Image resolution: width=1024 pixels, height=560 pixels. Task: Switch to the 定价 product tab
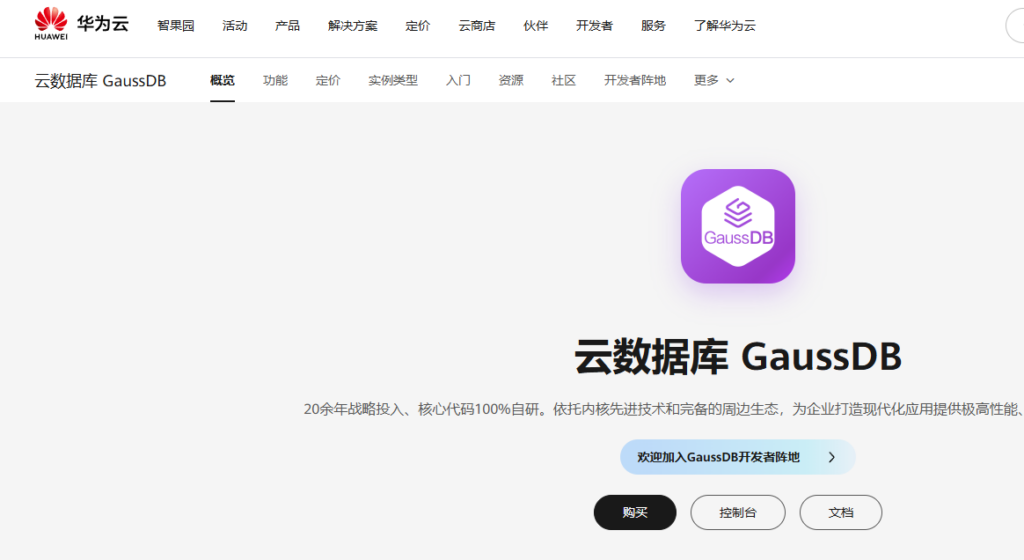[x=328, y=80]
